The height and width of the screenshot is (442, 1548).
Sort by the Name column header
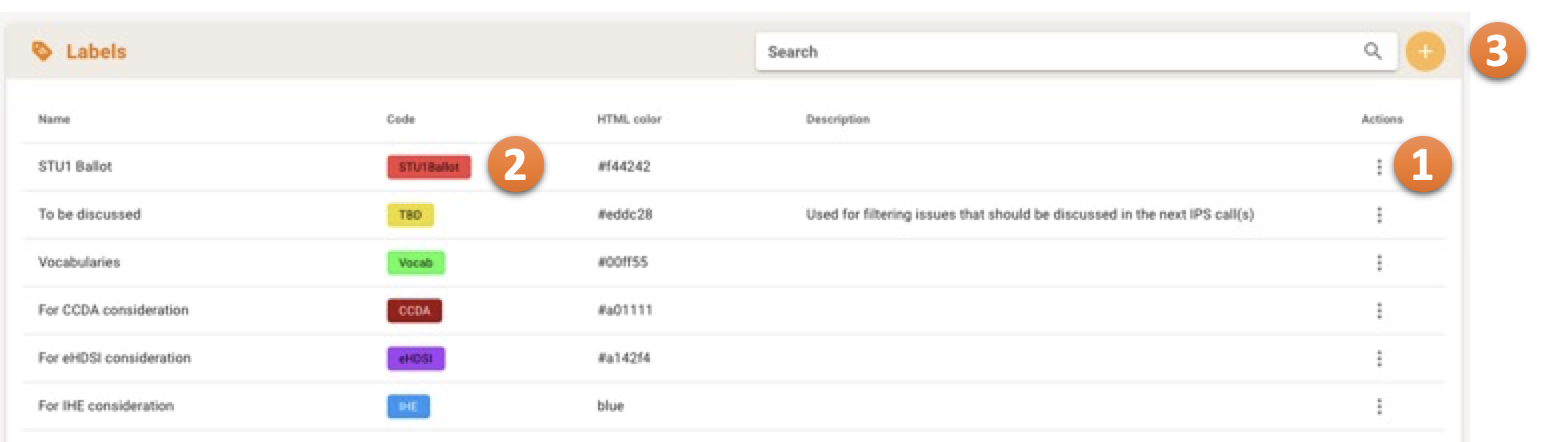pyautogui.click(x=54, y=120)
